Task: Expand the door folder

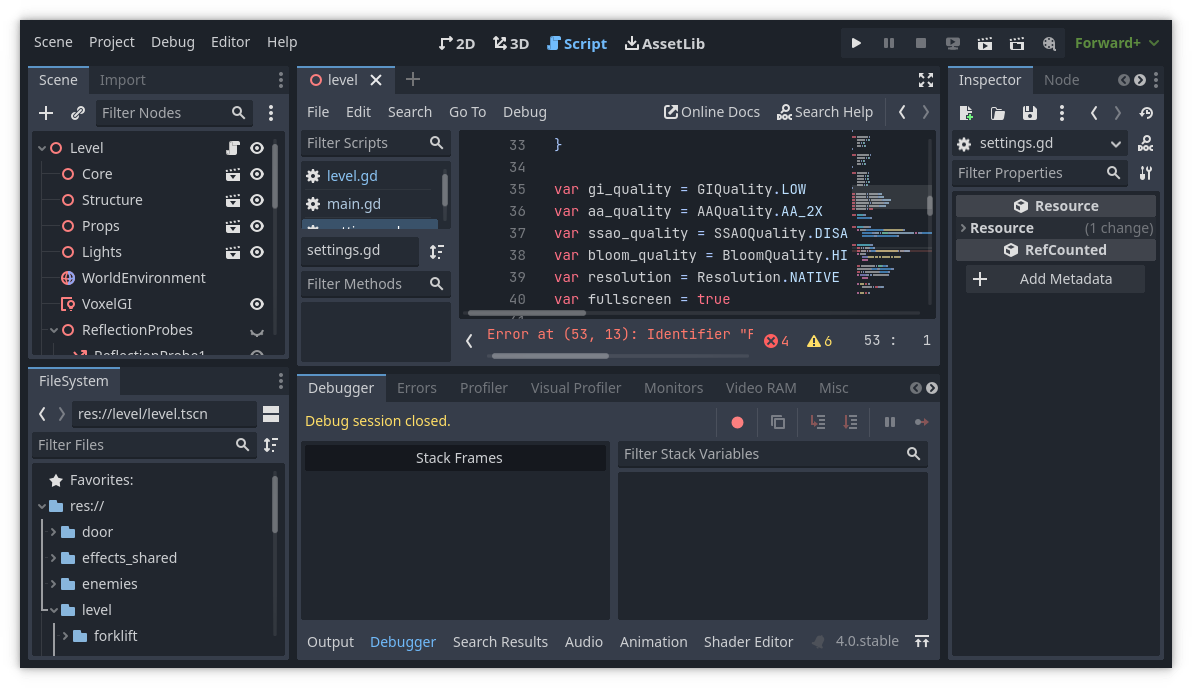Action: (x=53, y=532)
